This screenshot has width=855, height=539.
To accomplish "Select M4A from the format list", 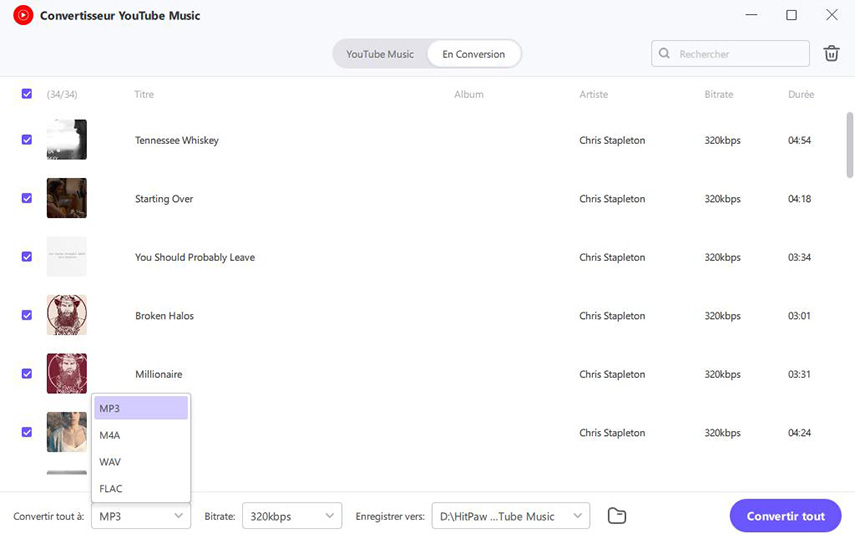I will point(140,435).
